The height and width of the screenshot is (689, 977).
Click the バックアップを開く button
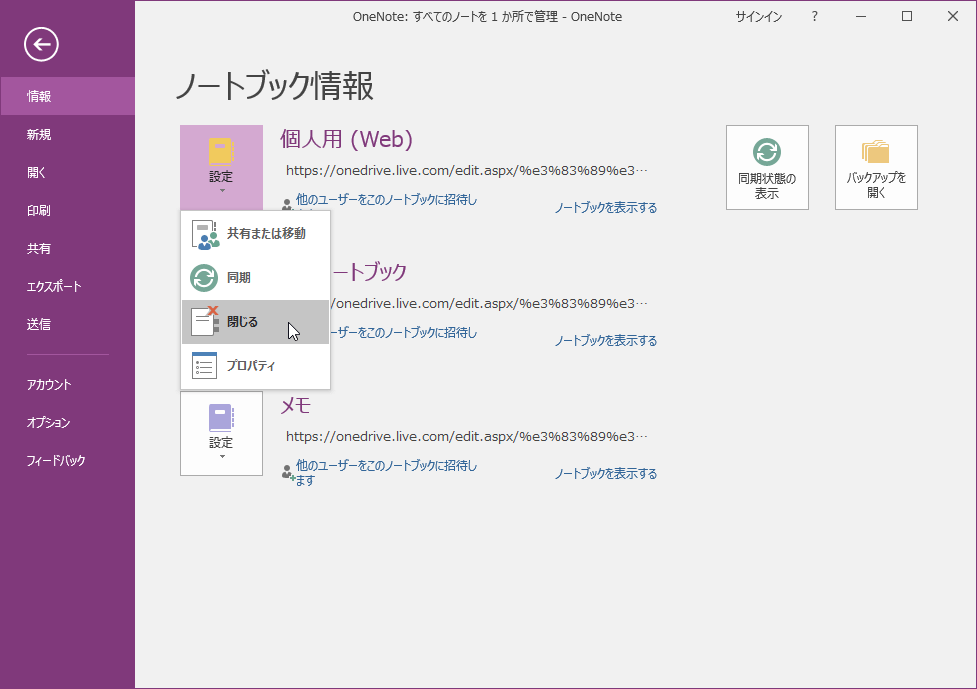pos(876,168)
